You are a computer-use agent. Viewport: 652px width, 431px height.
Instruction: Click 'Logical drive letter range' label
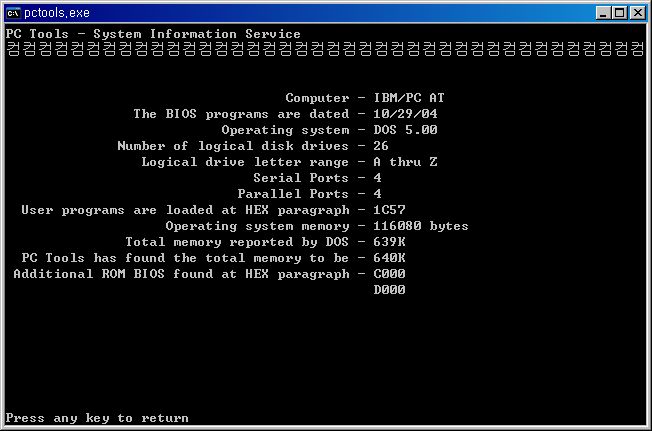(245, 162)
